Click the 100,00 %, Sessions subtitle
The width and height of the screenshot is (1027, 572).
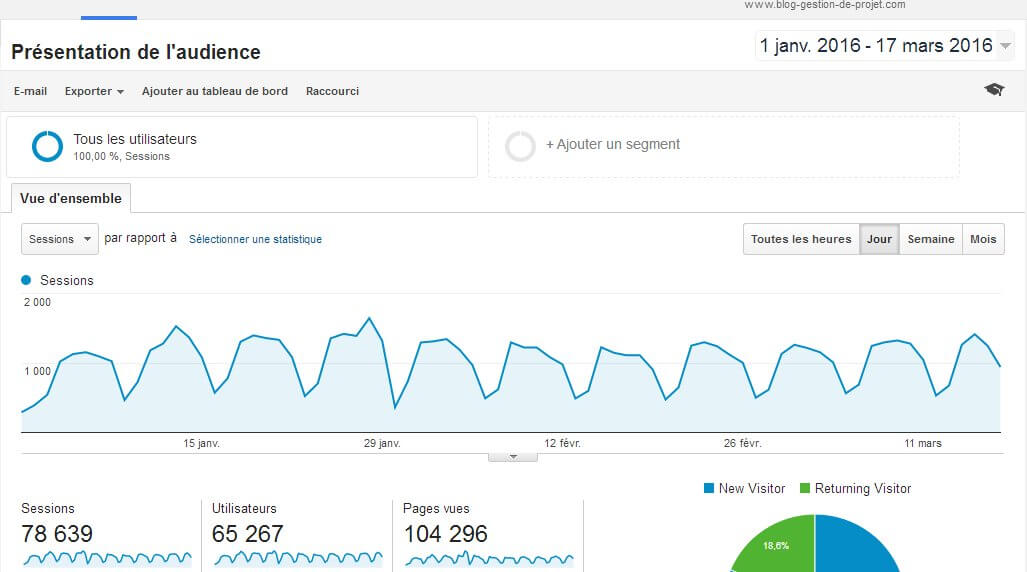121,157
